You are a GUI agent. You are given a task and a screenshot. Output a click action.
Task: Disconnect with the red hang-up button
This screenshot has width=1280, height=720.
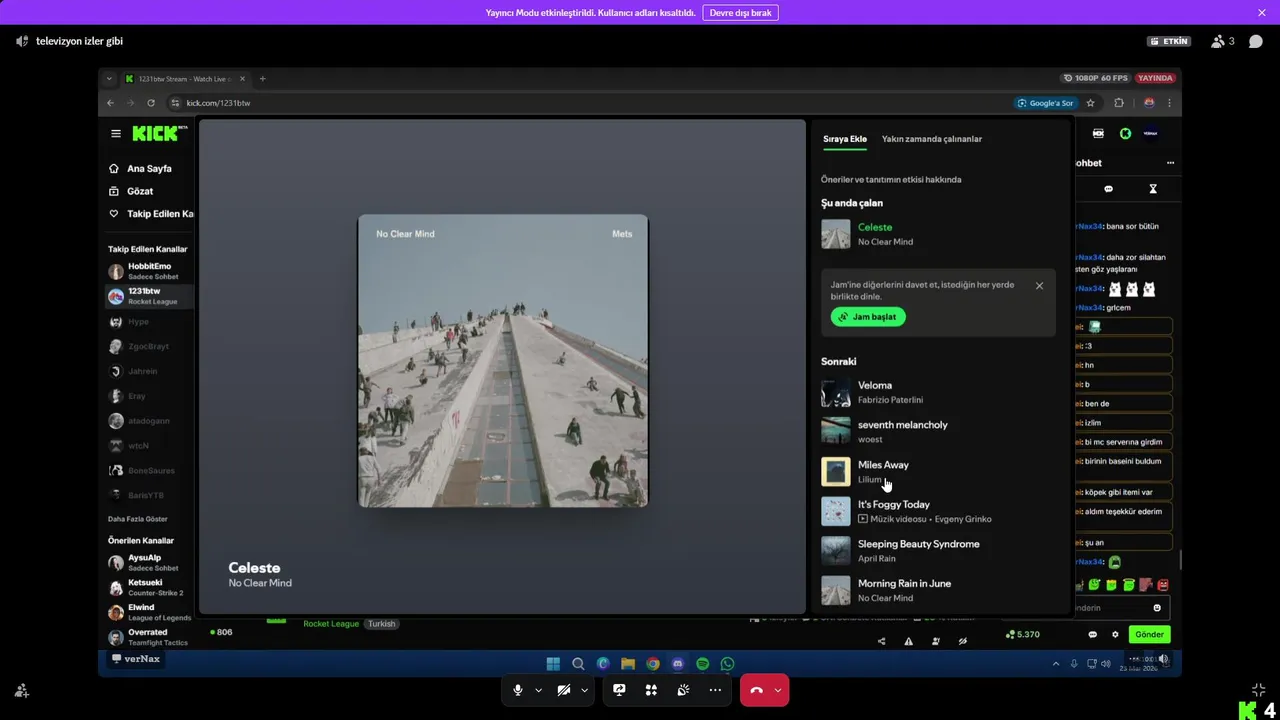click(x=757, y=690)
